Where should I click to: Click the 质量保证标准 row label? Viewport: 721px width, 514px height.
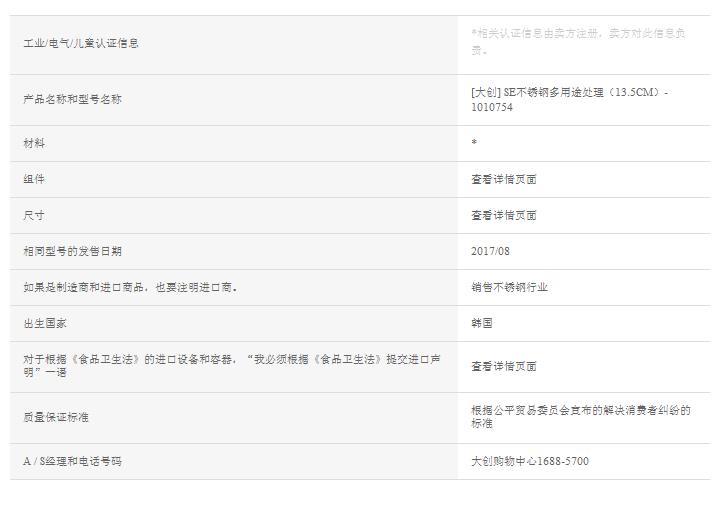(56, 417)
